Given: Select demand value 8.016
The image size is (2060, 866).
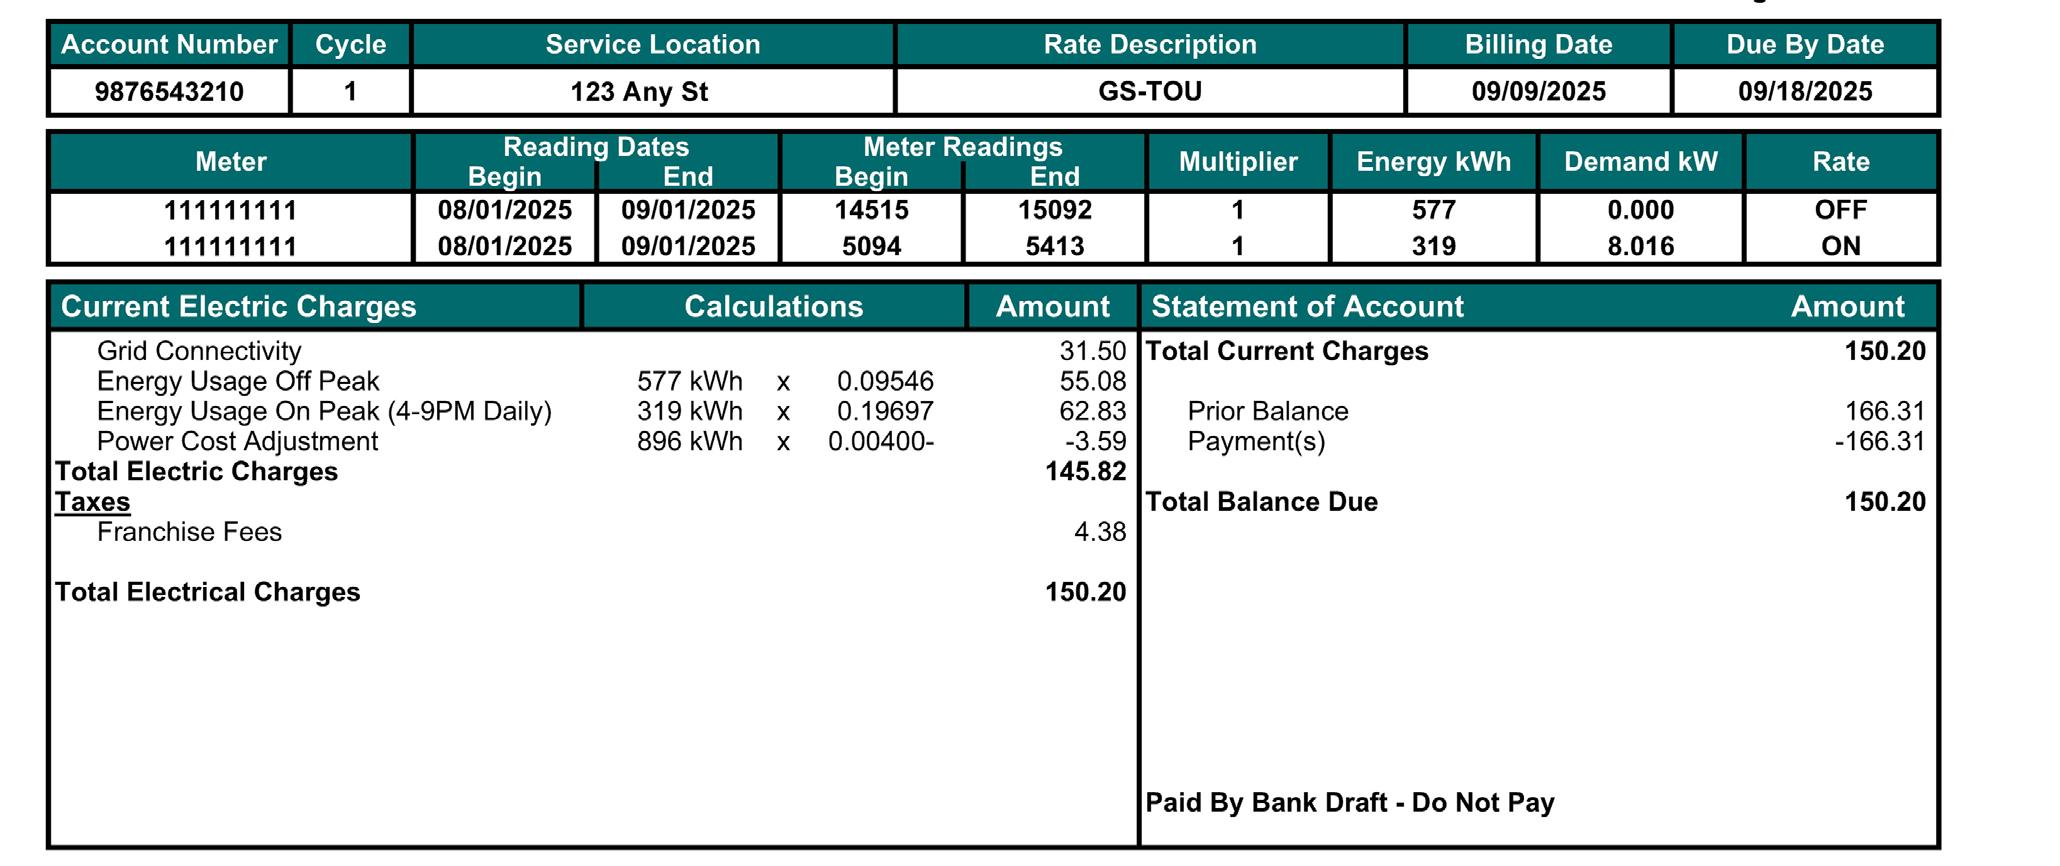Looking at the screenshot, I should pos(1640,246).
